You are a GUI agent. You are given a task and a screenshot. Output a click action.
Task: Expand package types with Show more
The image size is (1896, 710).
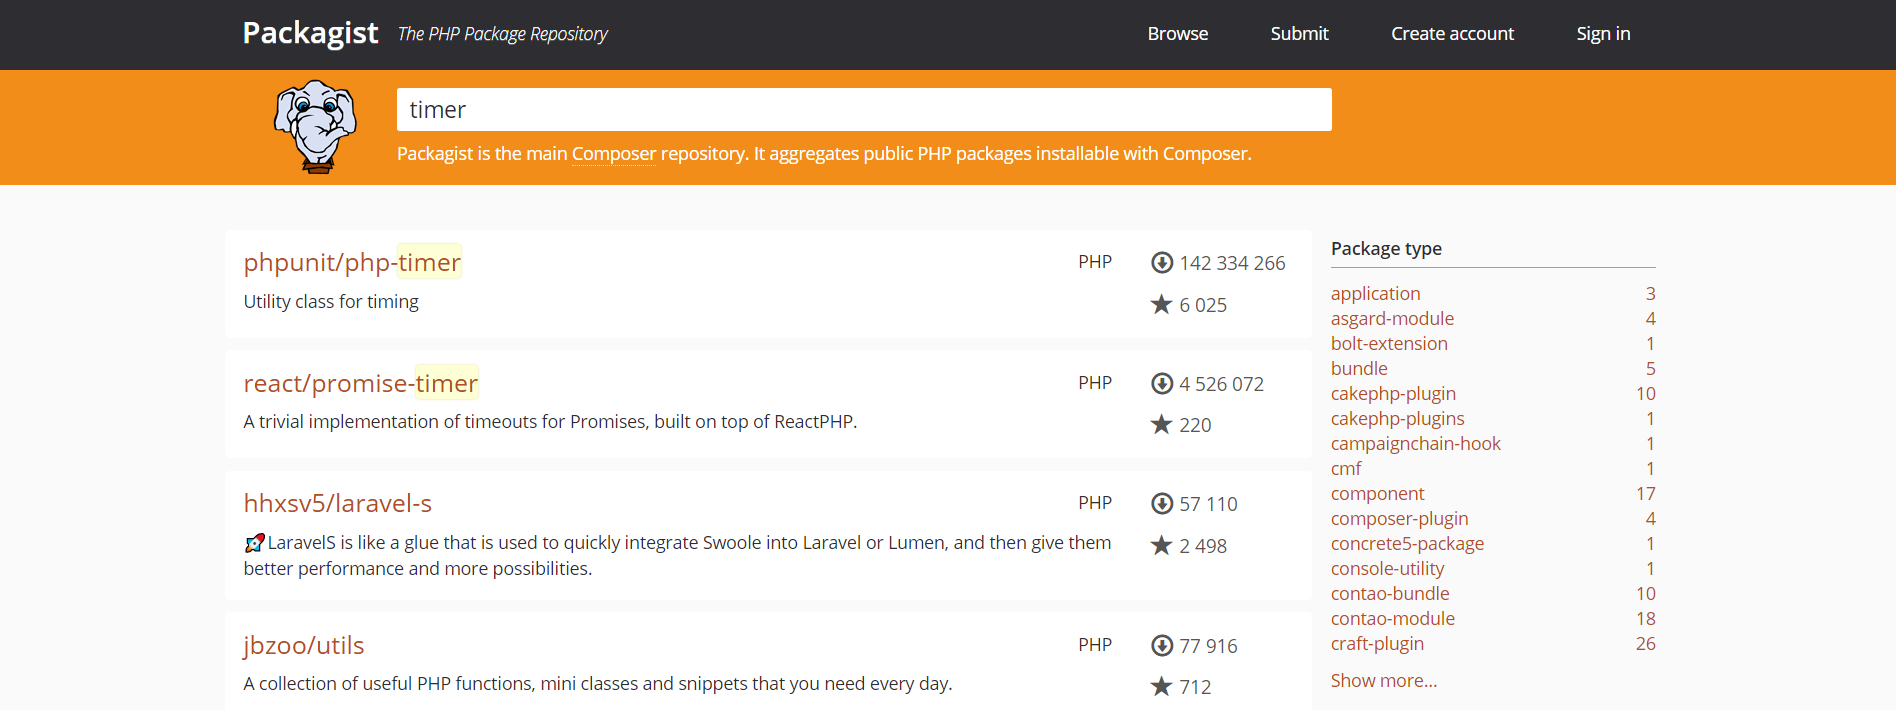point(1383,681)
